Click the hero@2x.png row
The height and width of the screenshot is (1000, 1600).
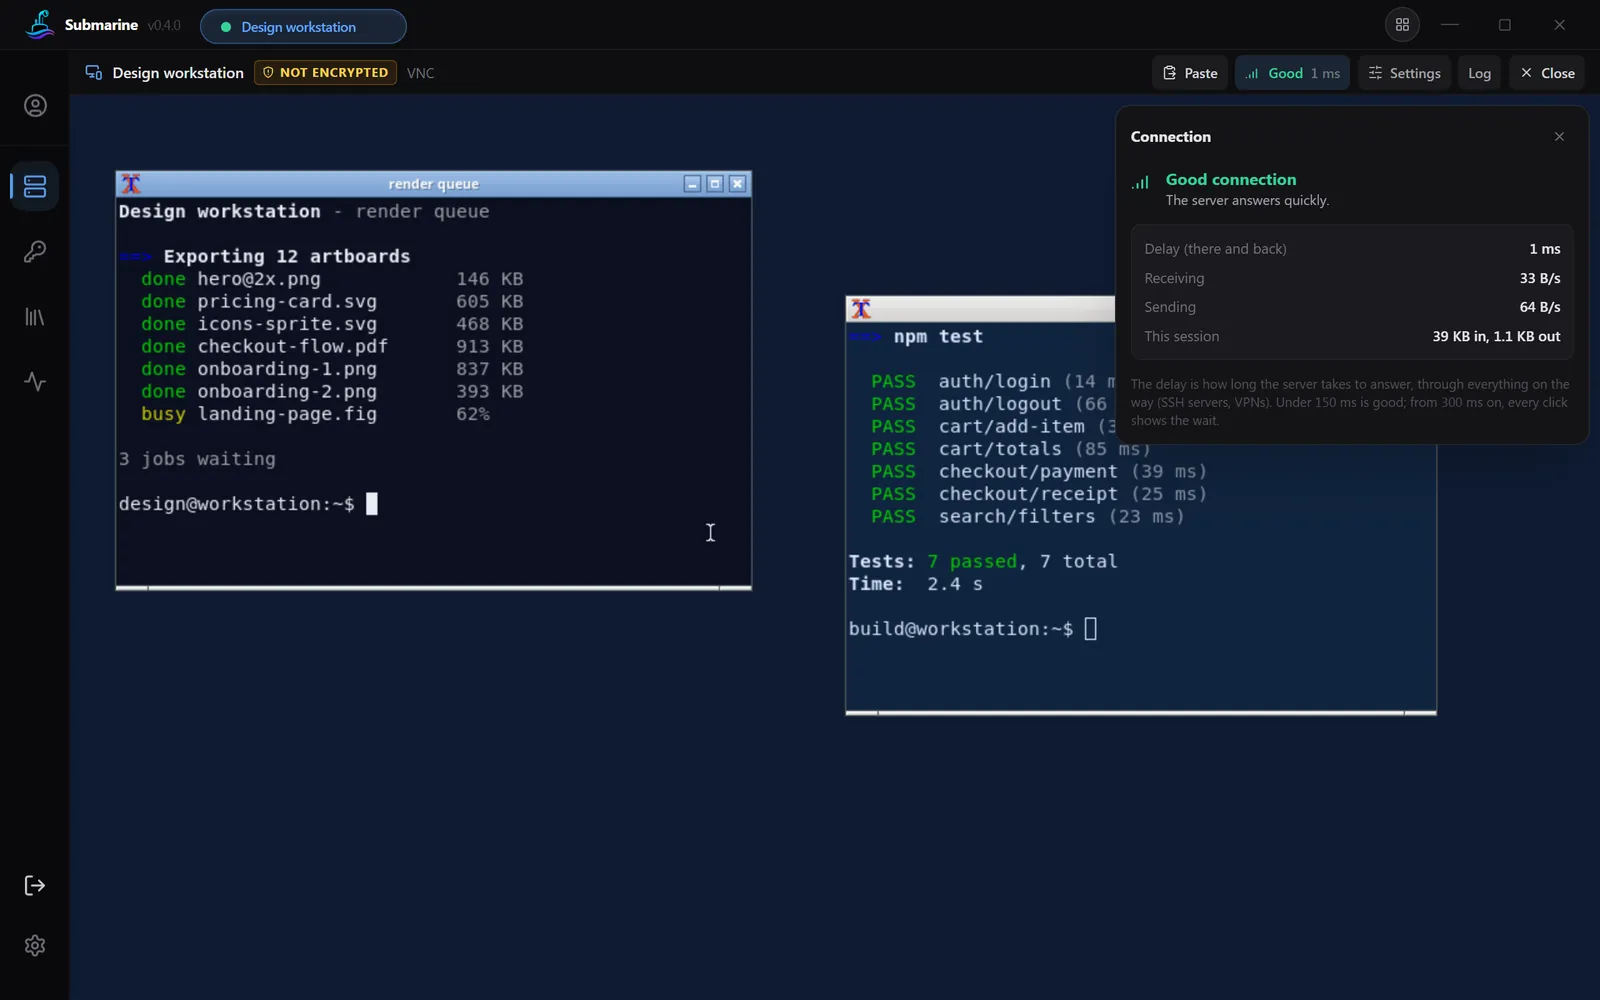(332, 279)
